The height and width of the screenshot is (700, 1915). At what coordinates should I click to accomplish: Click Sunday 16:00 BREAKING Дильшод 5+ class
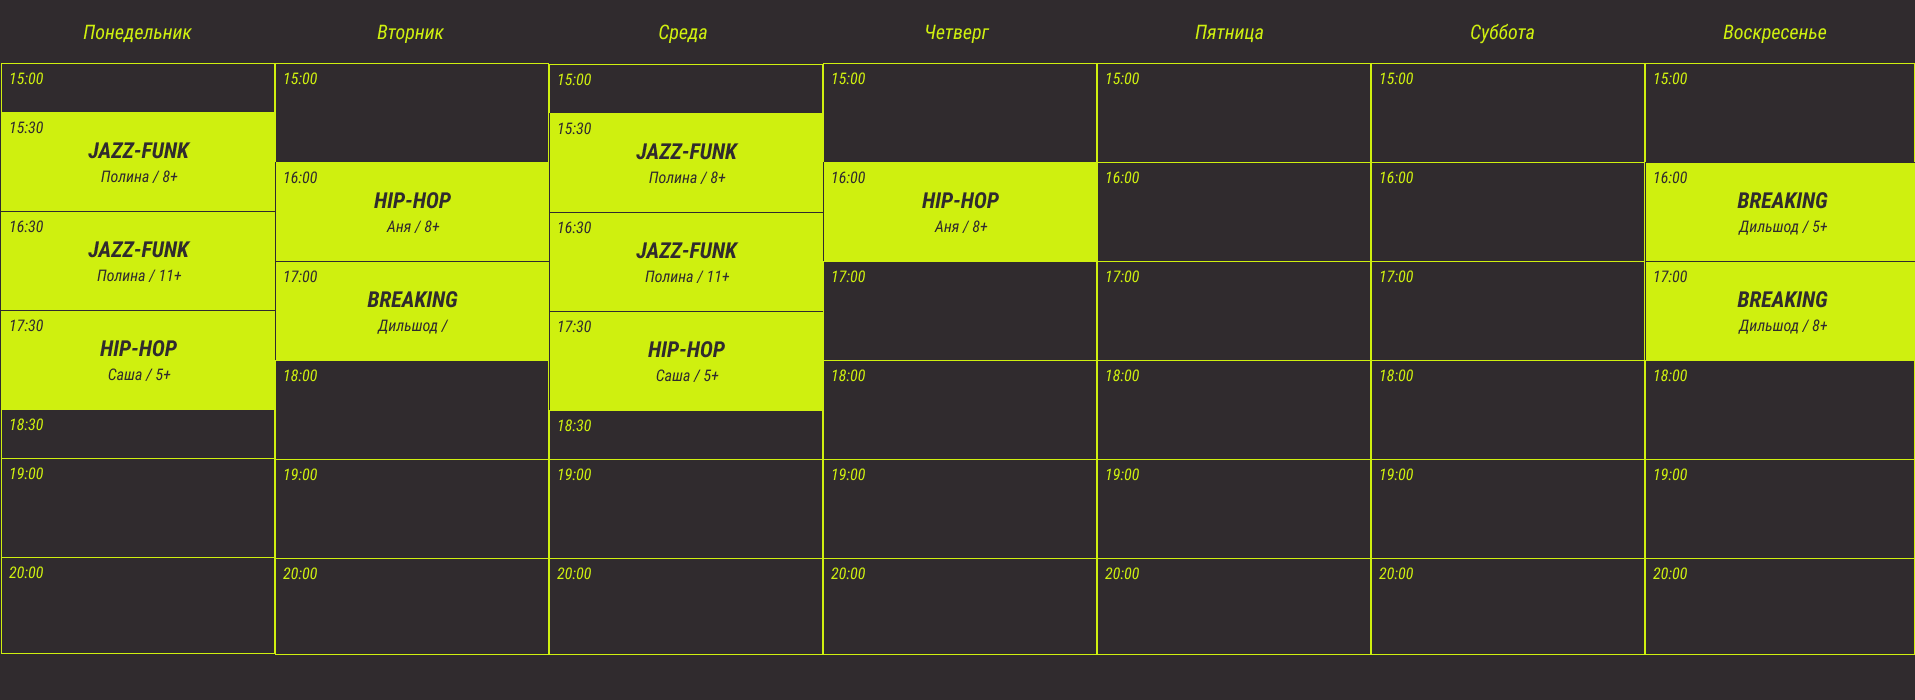point(1781,211)
